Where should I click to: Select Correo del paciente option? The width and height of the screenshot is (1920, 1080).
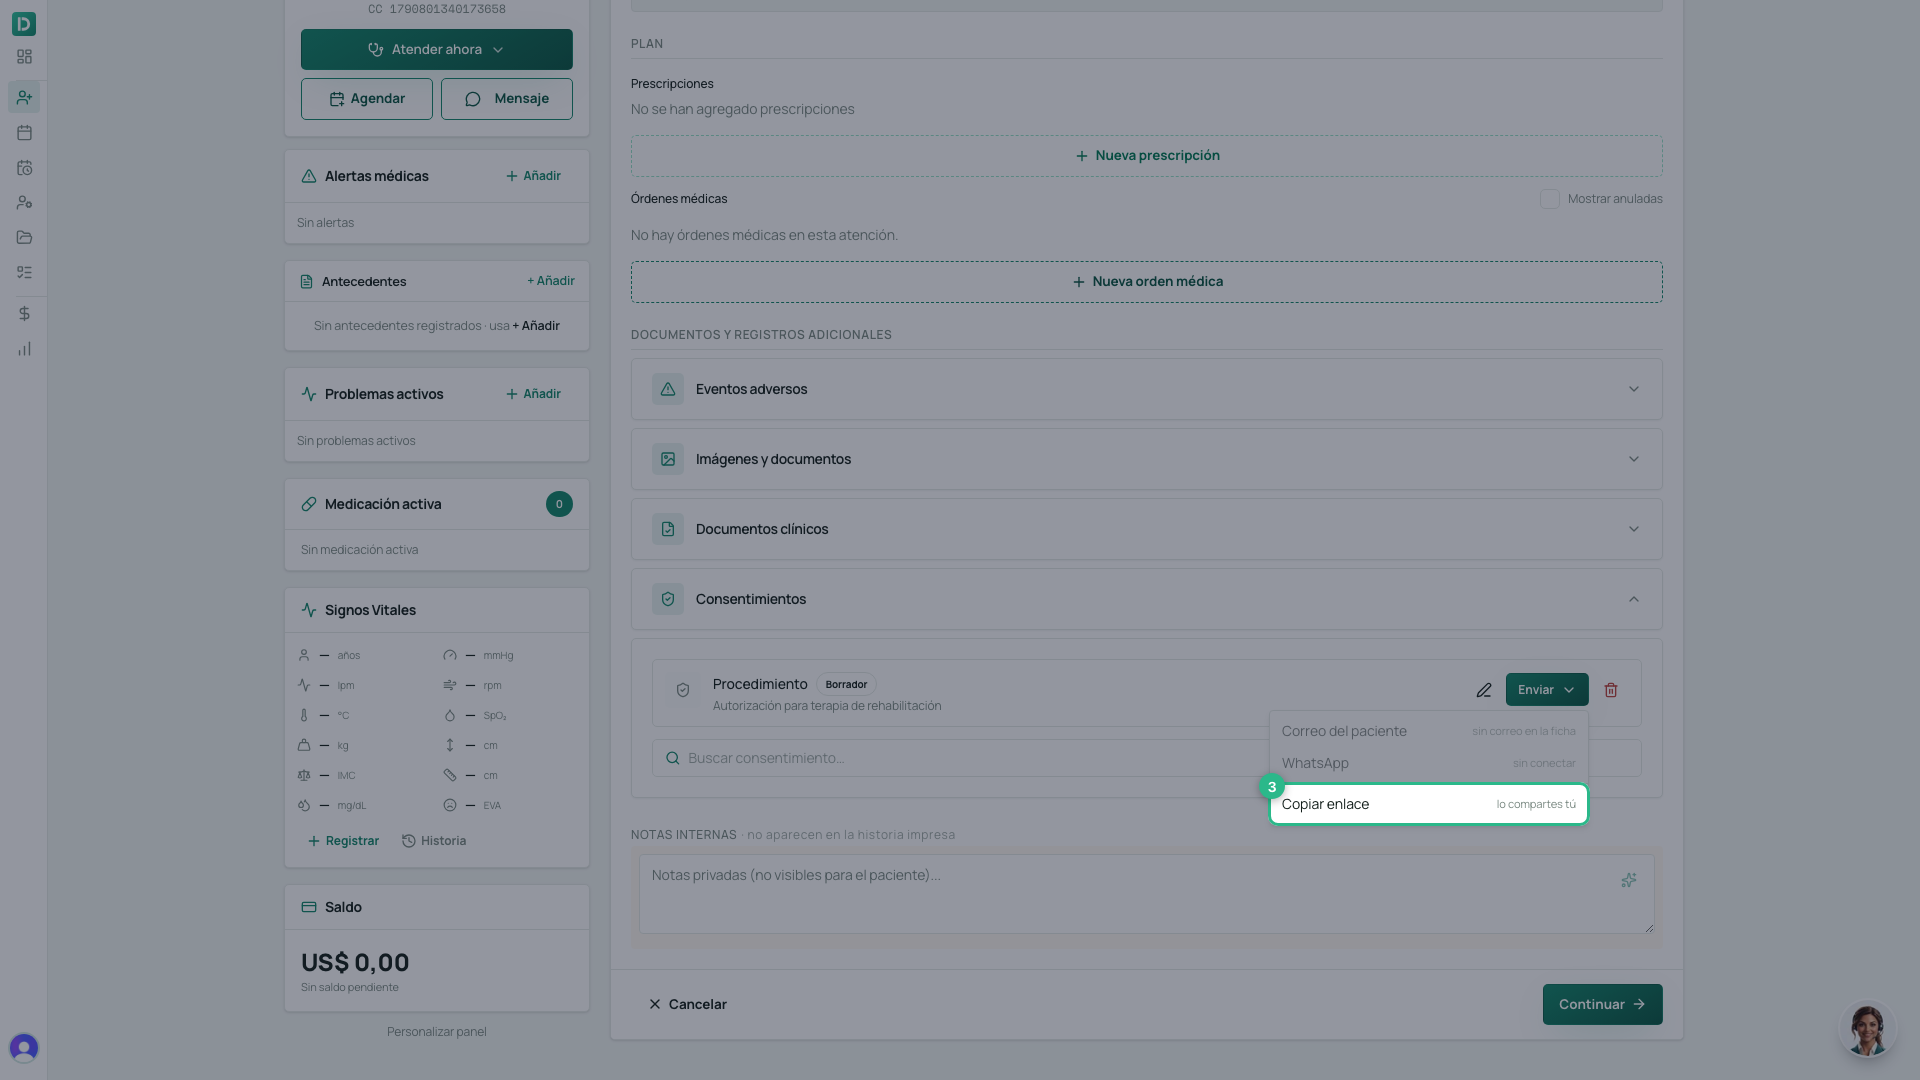click(1428, 731)
